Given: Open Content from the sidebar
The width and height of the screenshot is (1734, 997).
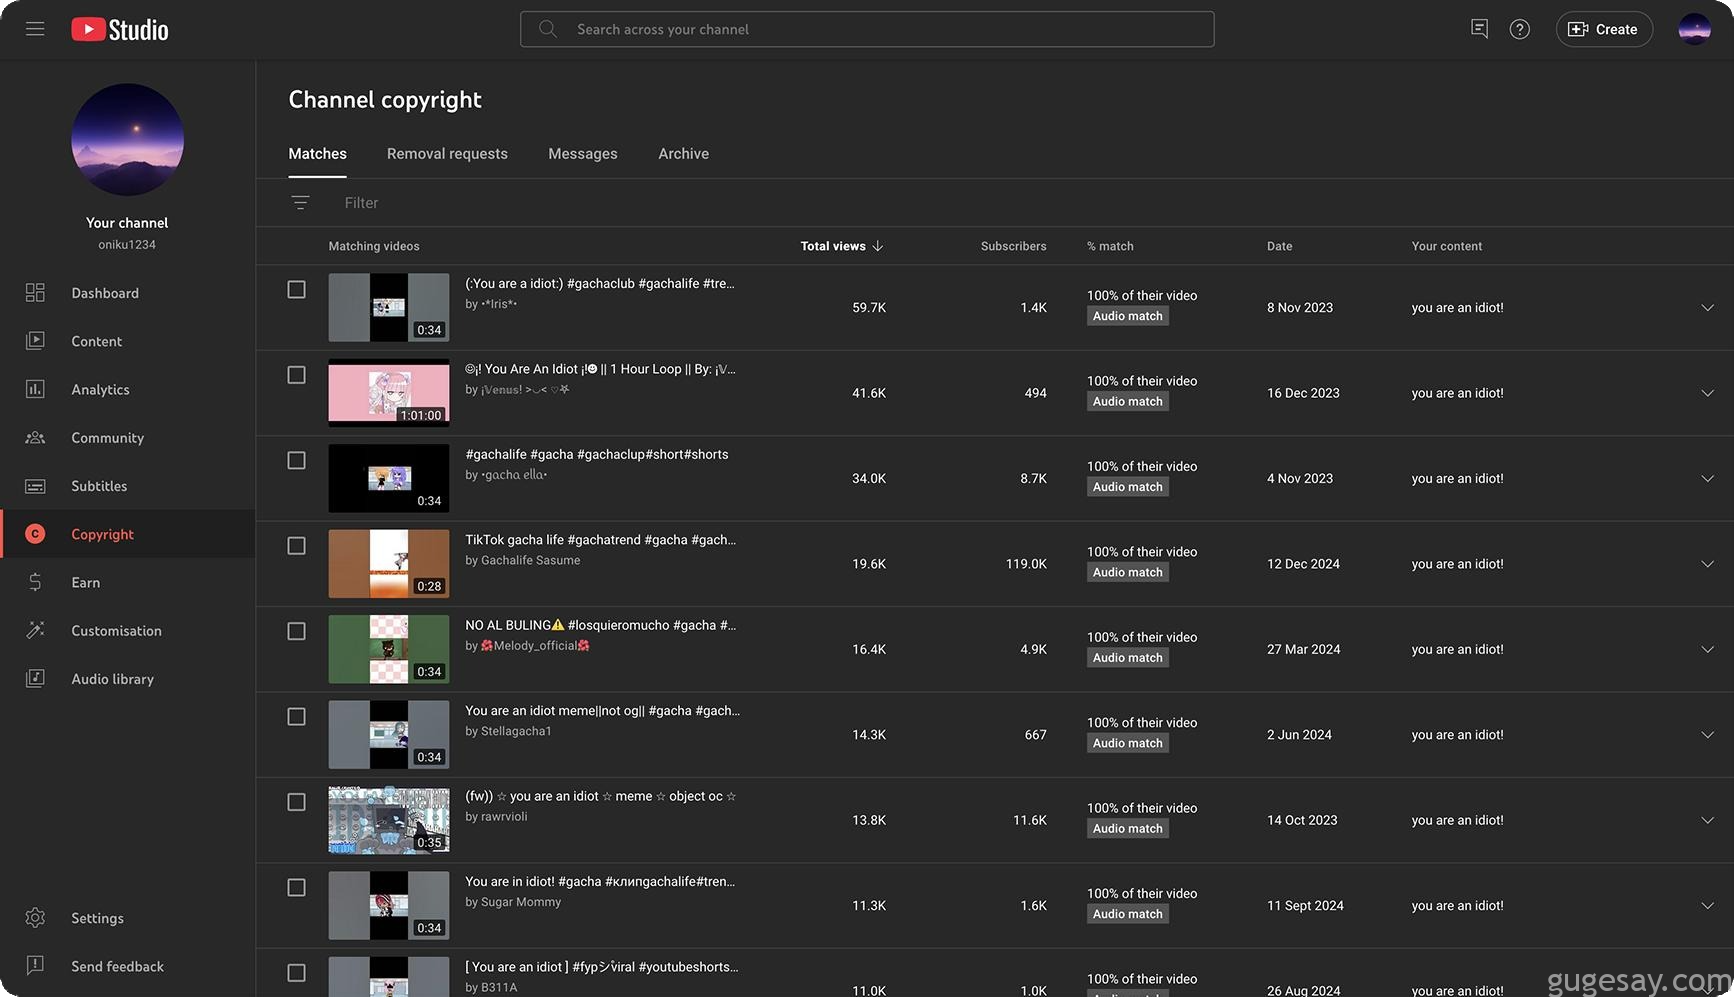Looking at the screenshot, I should [x=128, y=341].
